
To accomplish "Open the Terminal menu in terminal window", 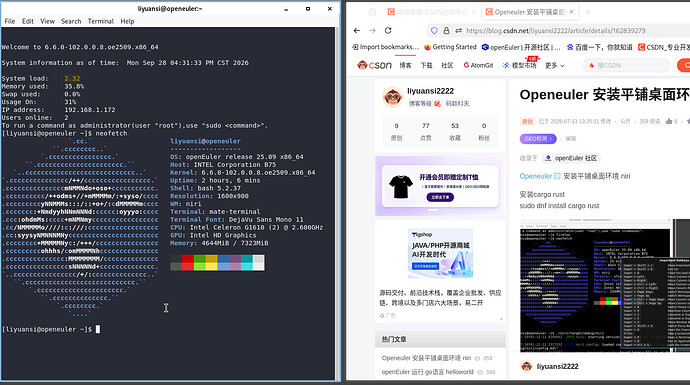I will [x=101, y=21].
